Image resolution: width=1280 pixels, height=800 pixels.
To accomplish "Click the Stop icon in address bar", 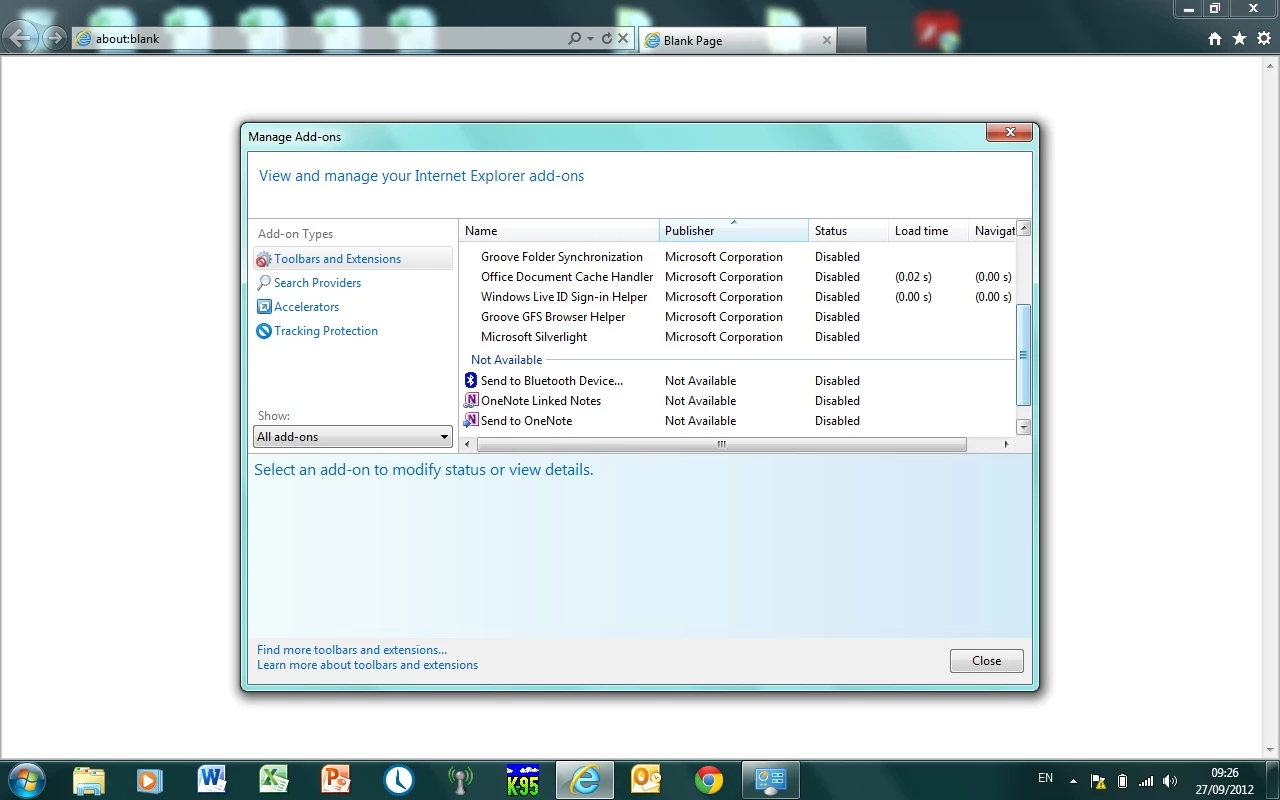I will [623, 39].
